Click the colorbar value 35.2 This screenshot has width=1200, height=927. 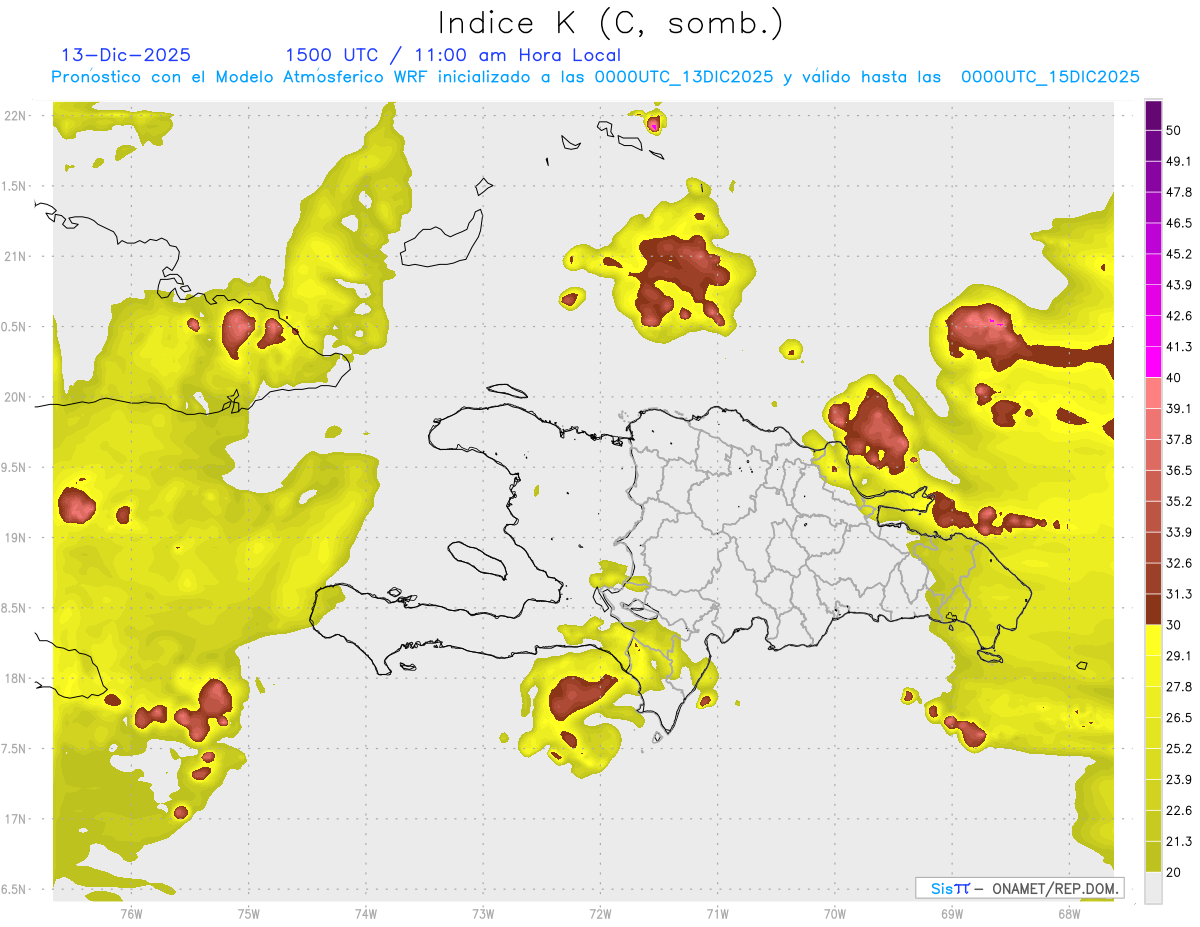point(1180,501)
